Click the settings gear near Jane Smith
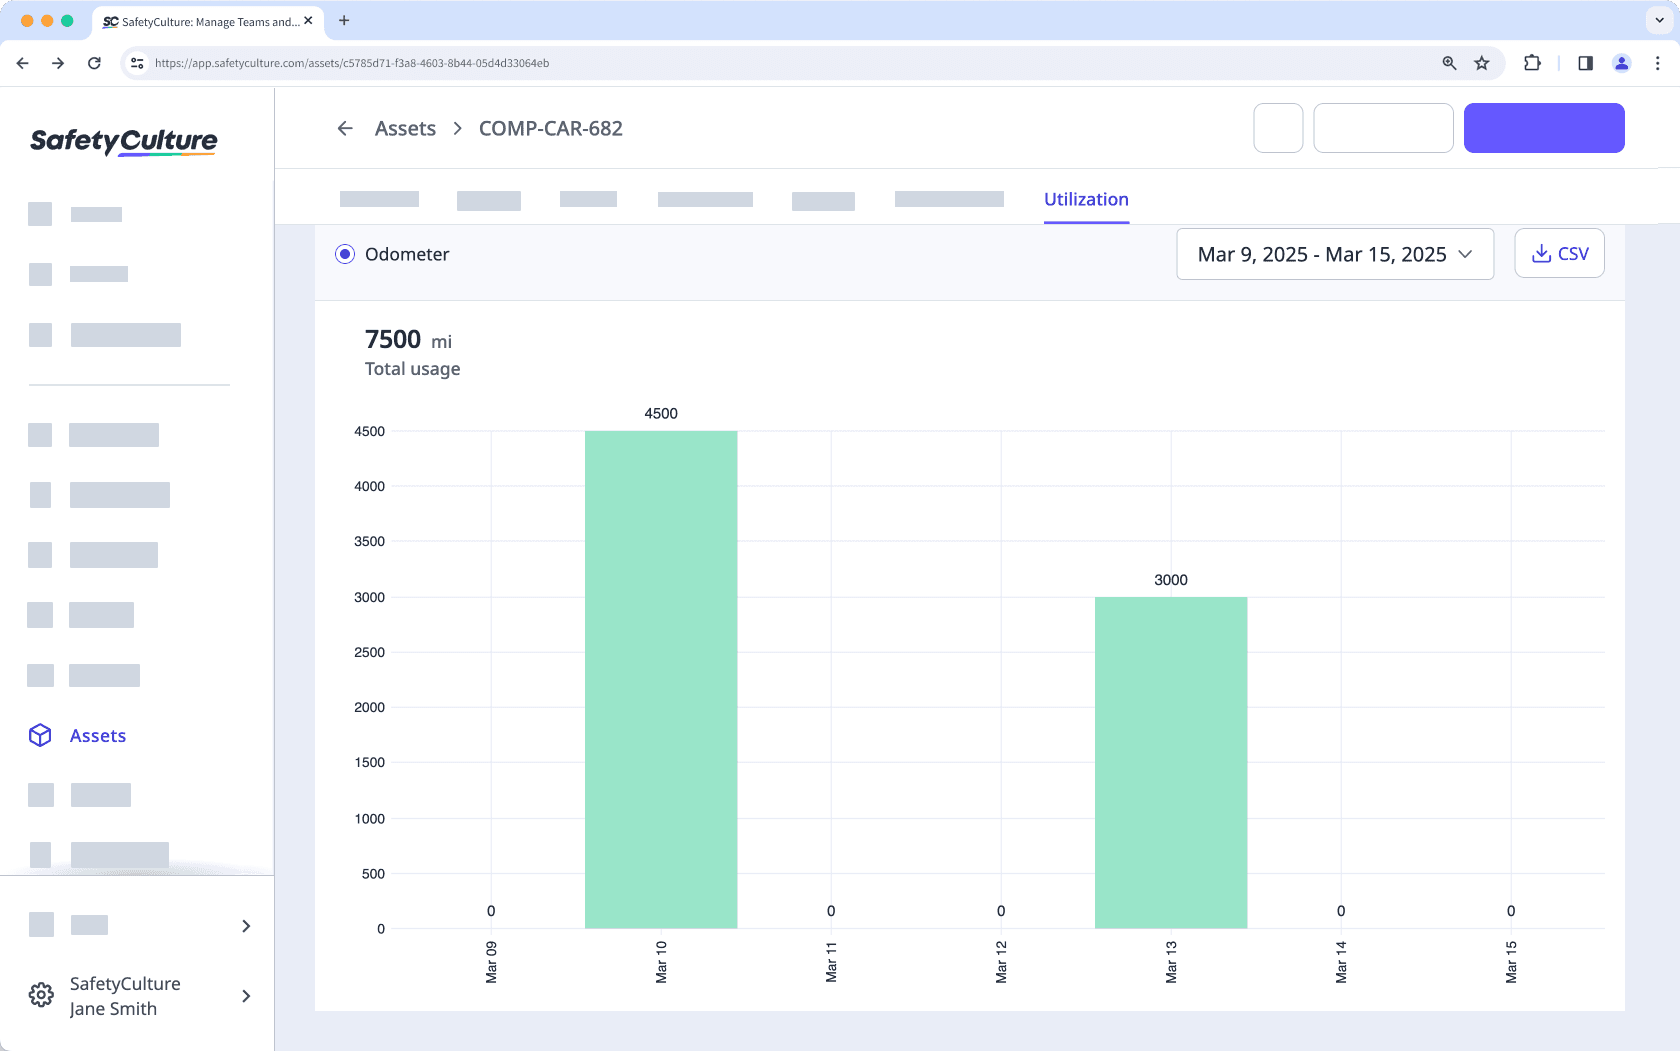The image size is (1680, 1051). pyautogui.click(x=41, y=995)
